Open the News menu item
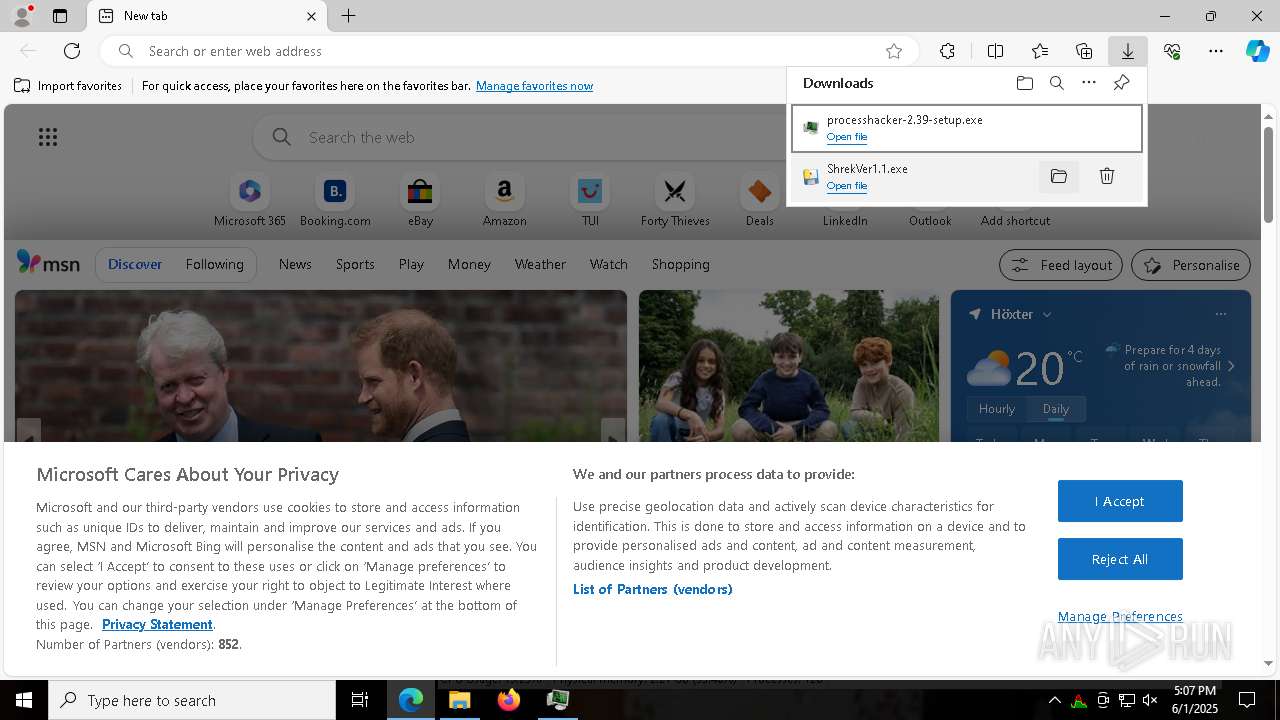 [x=295, y=264]
